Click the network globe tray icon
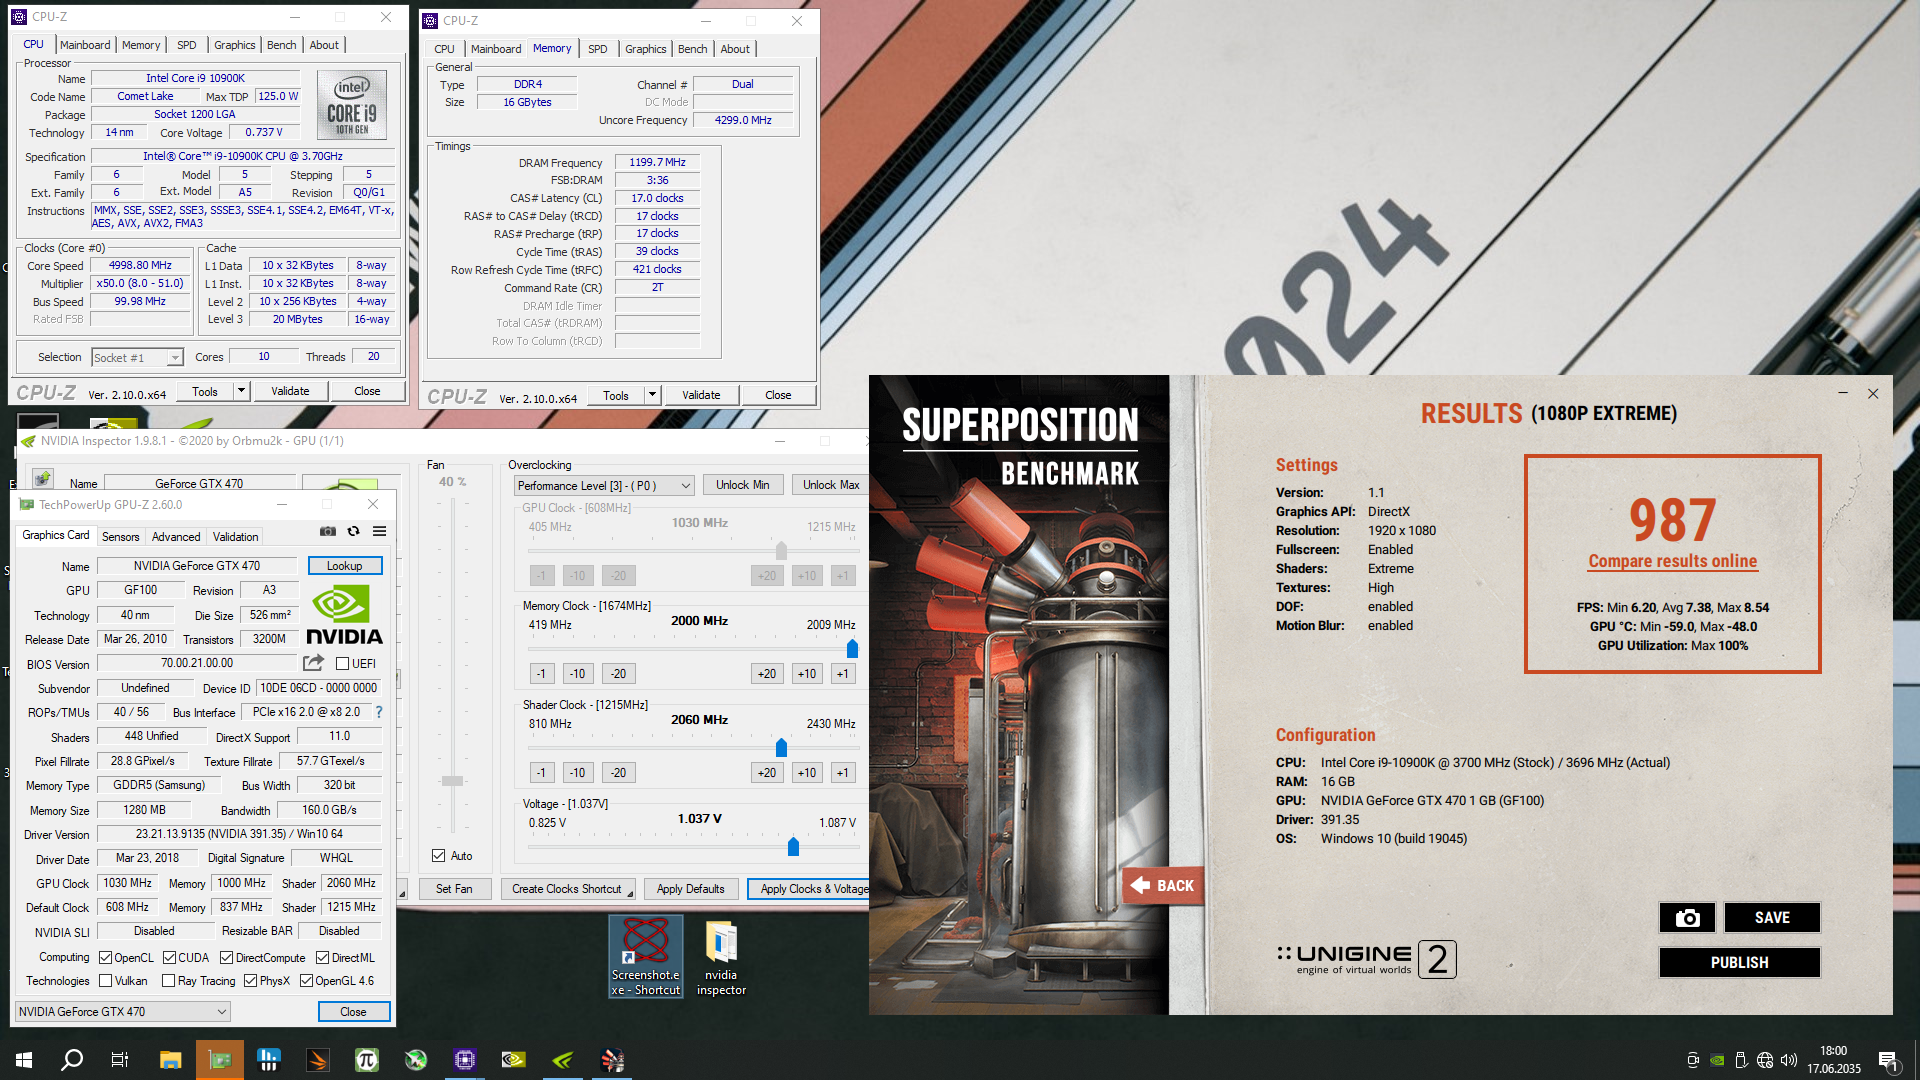 click(1765, 1060)
